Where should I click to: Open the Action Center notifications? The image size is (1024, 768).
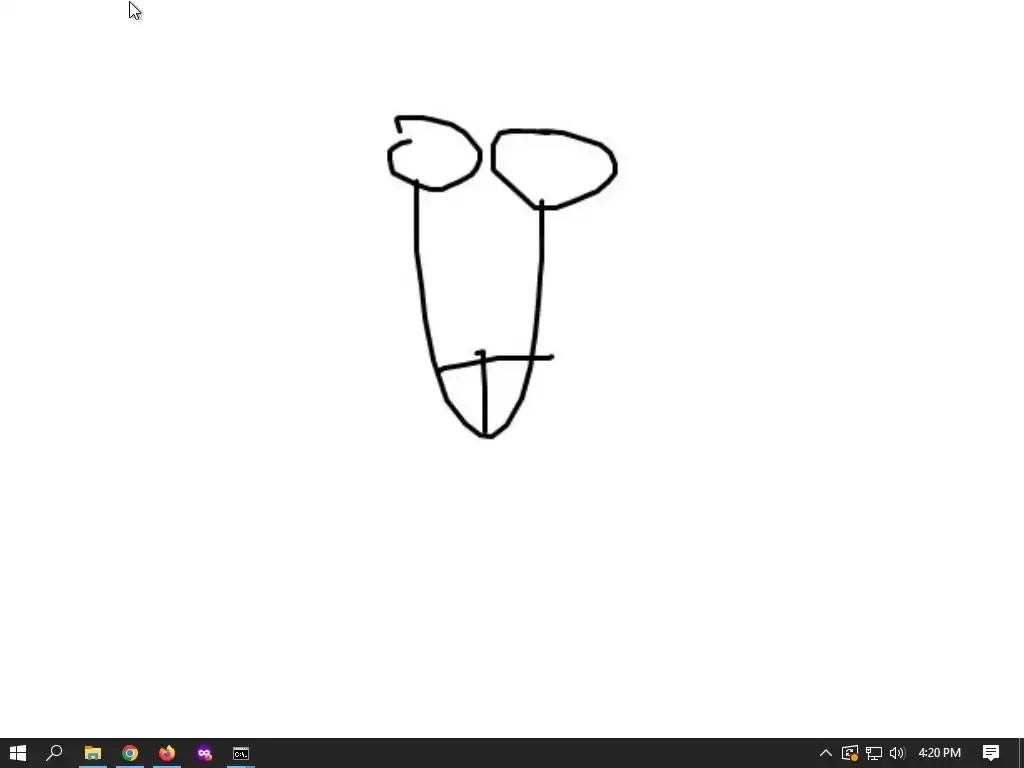coord(991,753)
